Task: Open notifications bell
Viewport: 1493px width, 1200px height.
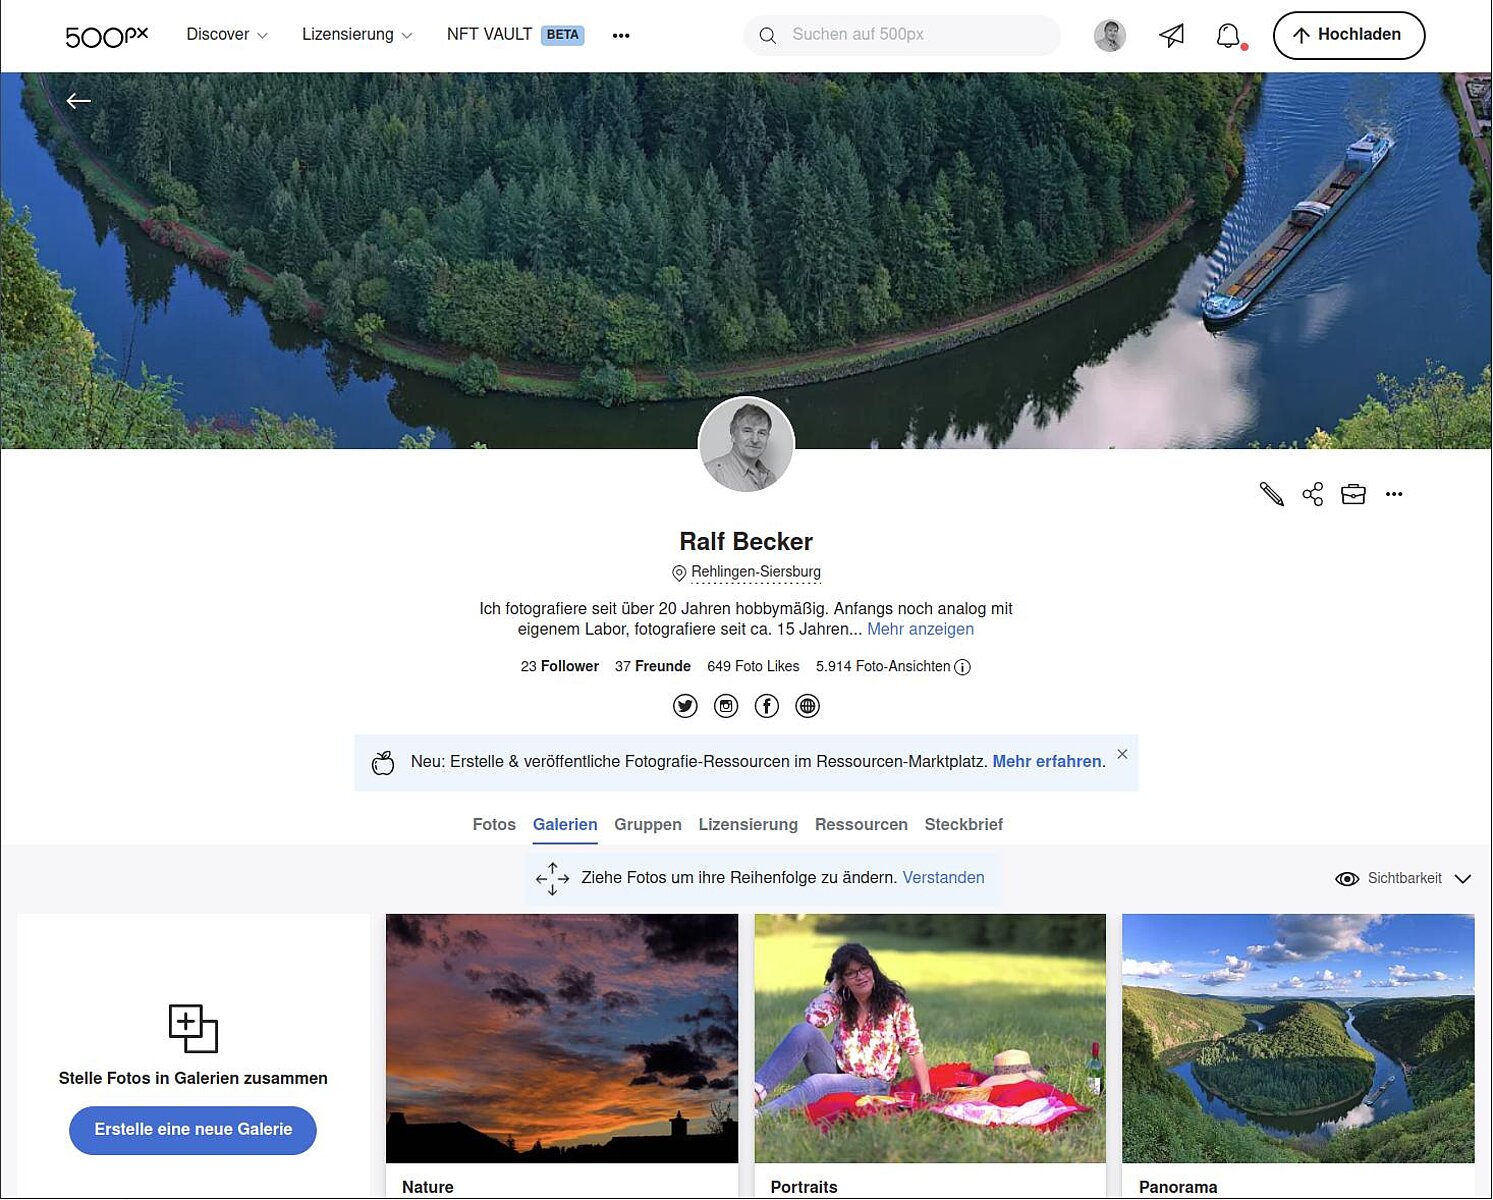Action: (x=1228, y=36)
